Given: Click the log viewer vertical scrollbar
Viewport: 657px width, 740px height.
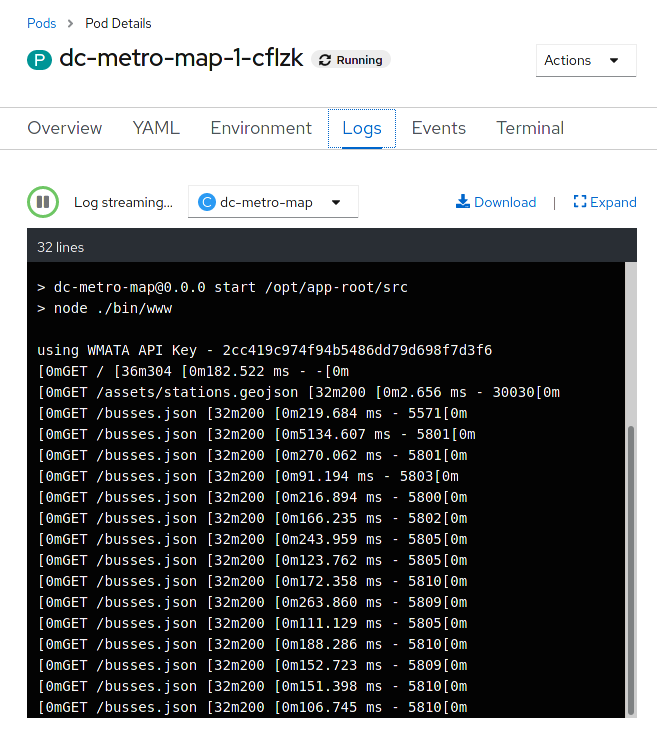Looking at the screenshot, I should [630, 570].
